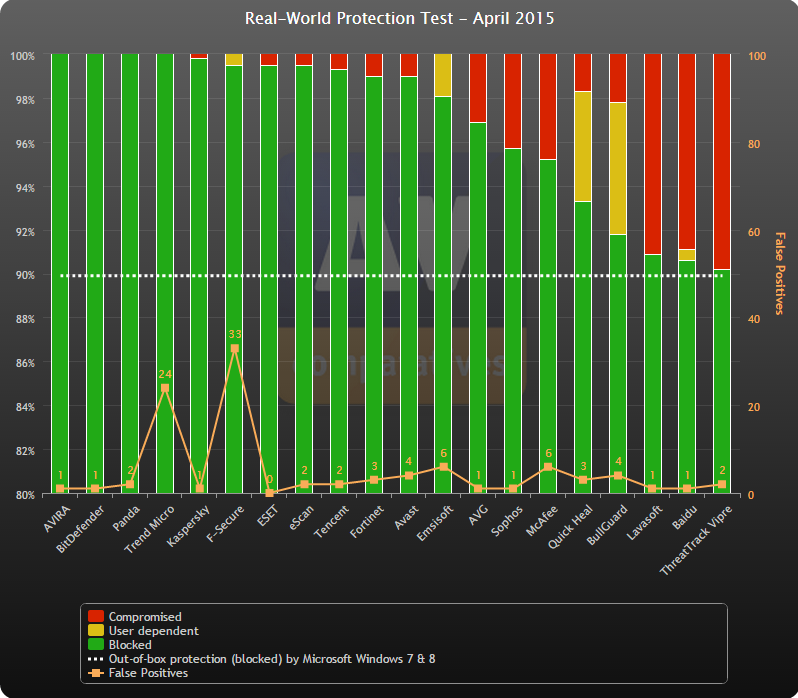Click the Avast axis label

[406, 517]
